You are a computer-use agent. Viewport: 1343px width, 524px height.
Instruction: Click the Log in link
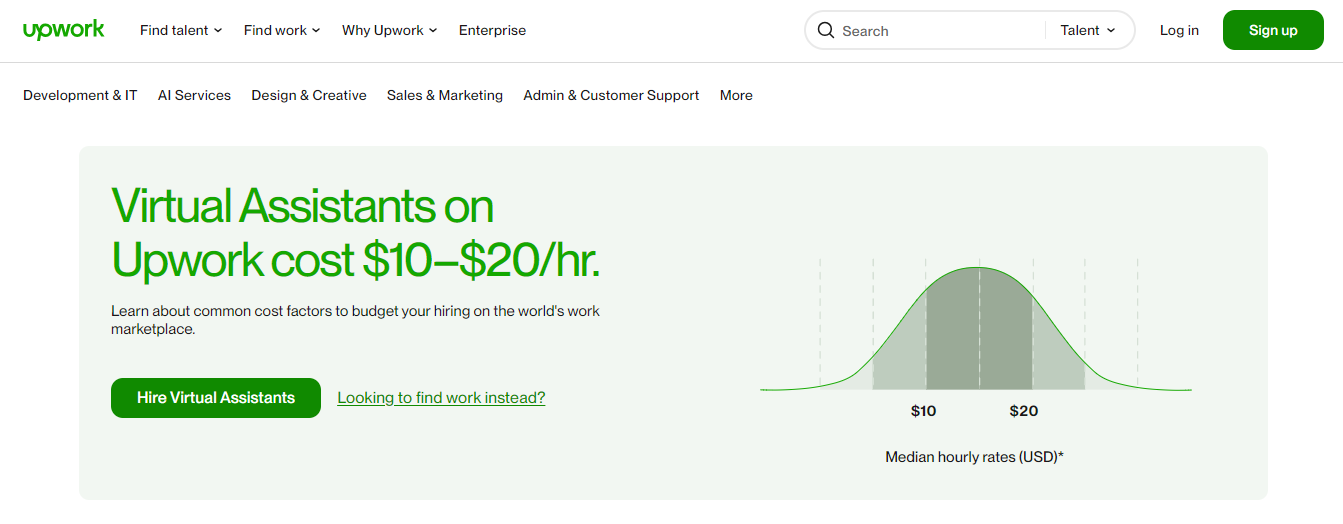(x=1179, y=30)
